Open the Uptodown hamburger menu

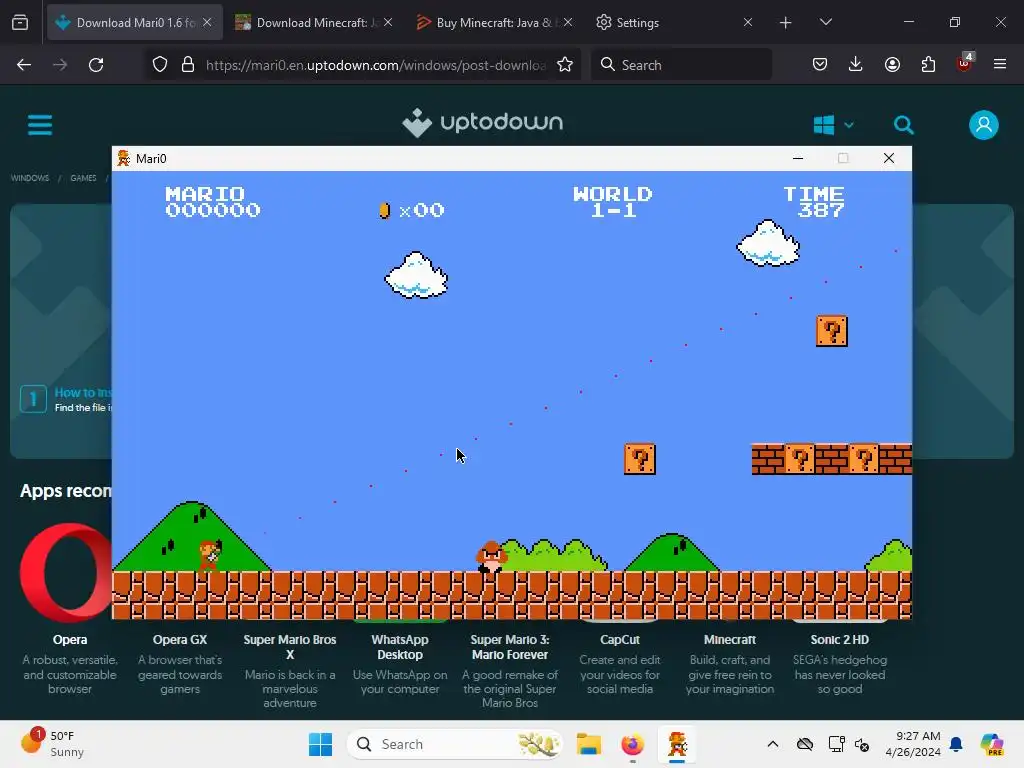tap(40, 125)
